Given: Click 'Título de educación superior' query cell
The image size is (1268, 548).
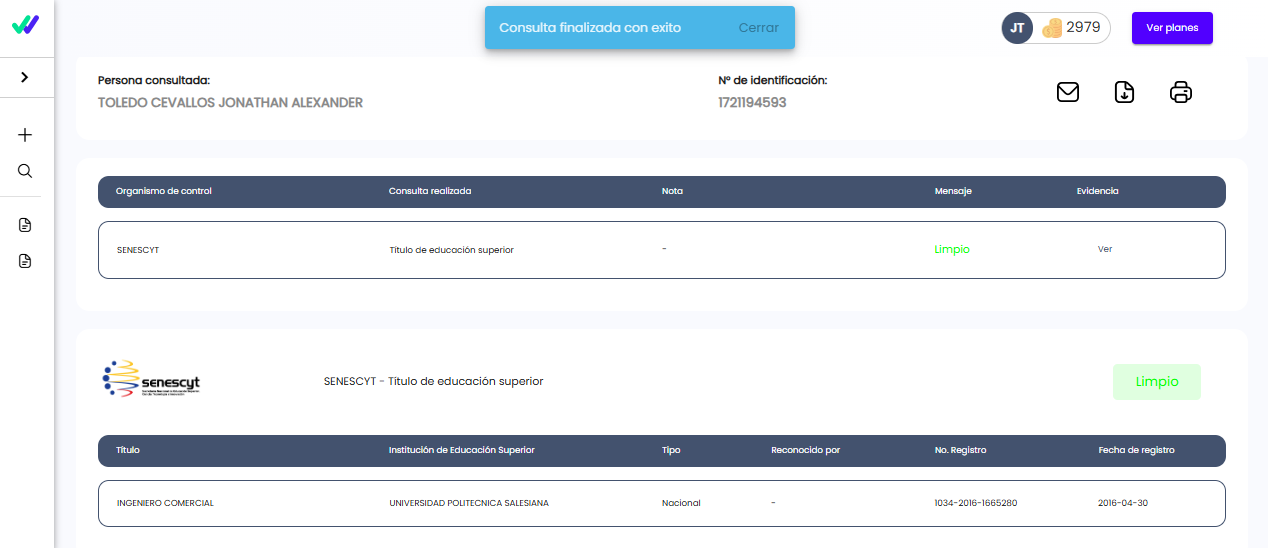Looking at the screenshot, I should click(x=451, y=250).
